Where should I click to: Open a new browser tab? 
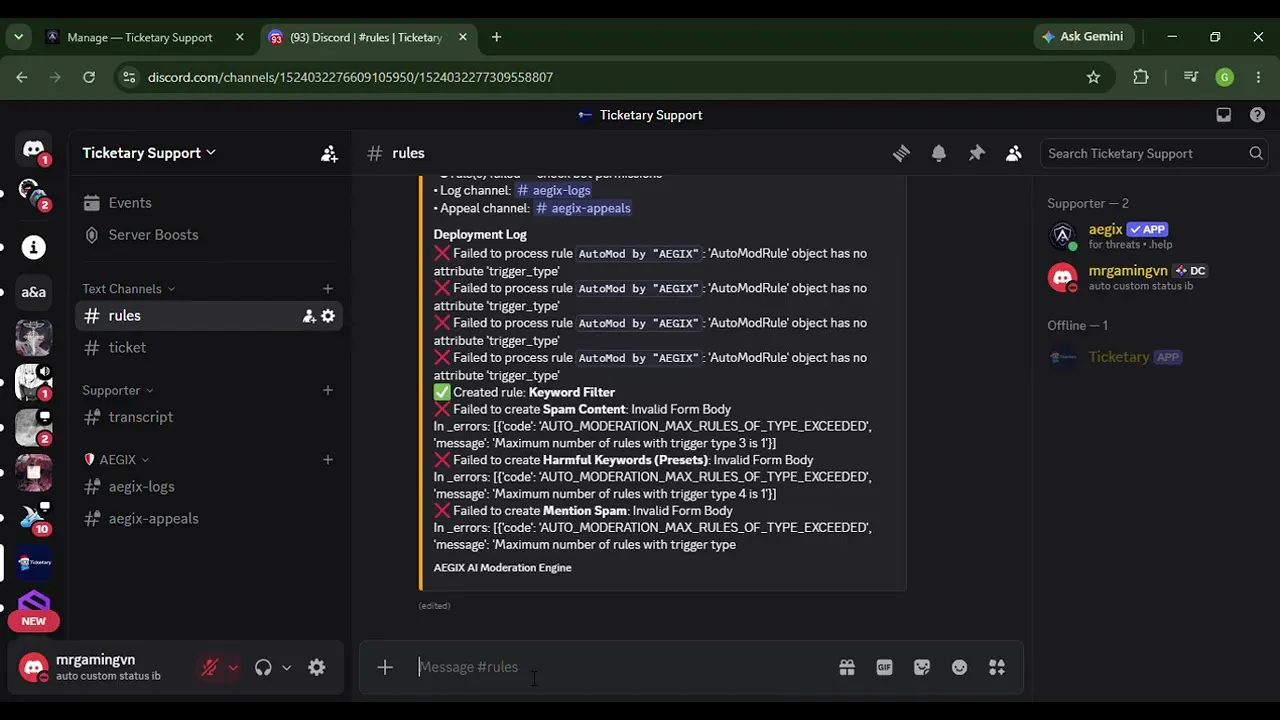point(496,37)
